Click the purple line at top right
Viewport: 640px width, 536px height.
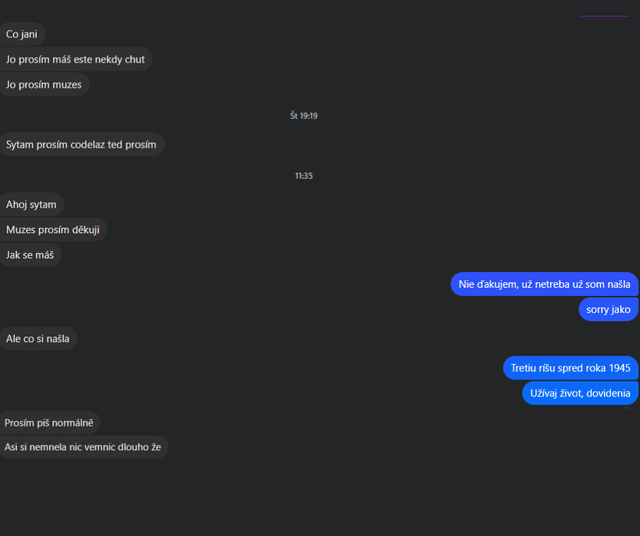[x=604, y=16]
